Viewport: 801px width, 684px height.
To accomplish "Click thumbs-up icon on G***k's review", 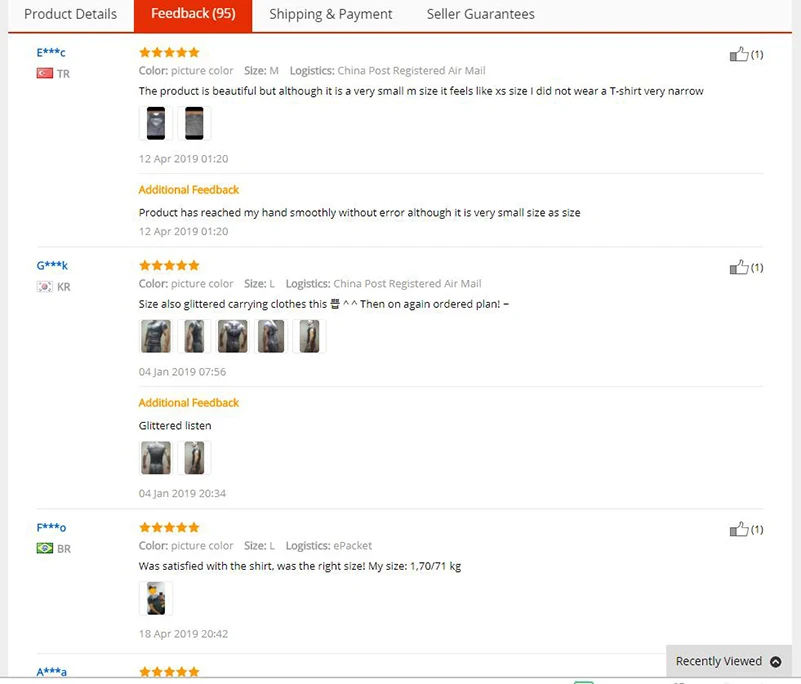I will coord(739,267).
